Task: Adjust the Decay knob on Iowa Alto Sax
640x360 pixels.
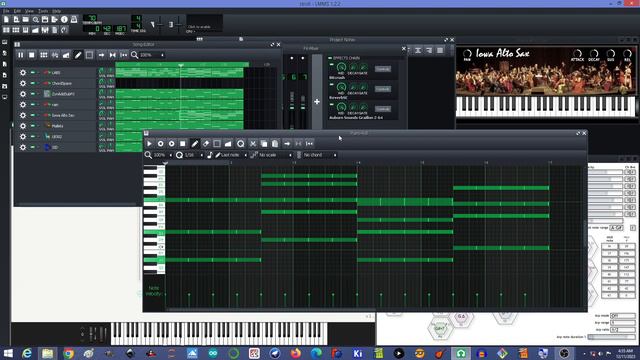Action: coord(594,53)
